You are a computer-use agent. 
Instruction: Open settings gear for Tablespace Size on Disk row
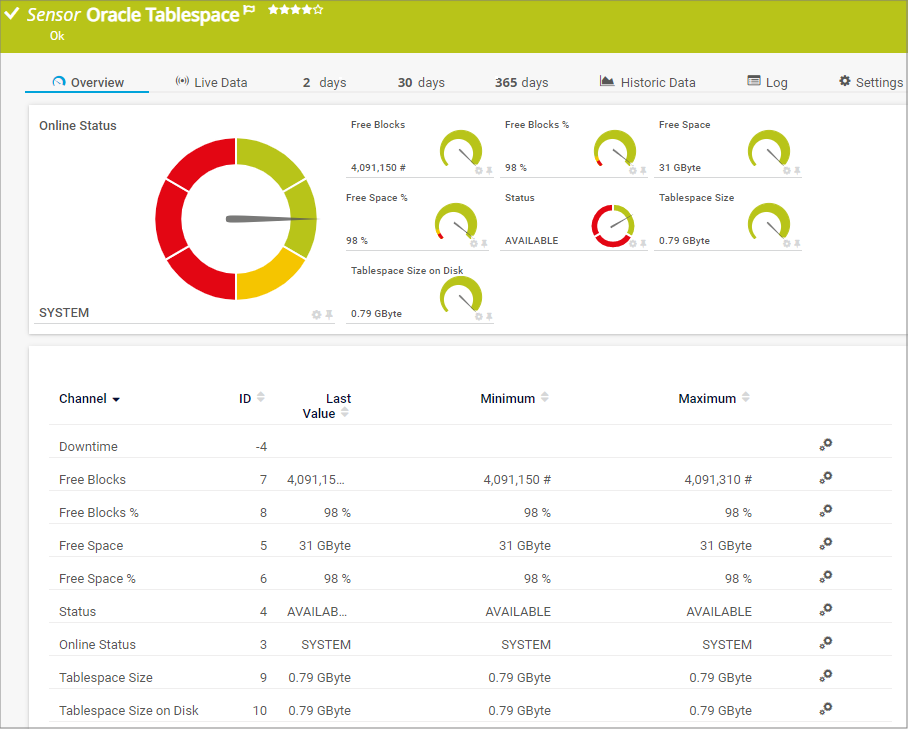[x=825, y=709]
